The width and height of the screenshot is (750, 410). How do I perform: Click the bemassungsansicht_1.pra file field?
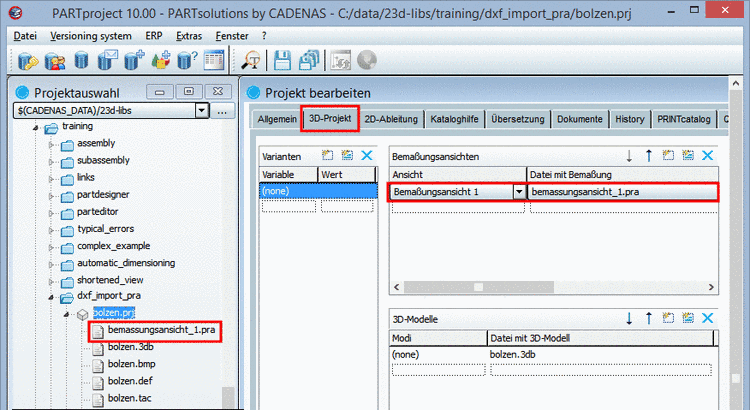623,192
